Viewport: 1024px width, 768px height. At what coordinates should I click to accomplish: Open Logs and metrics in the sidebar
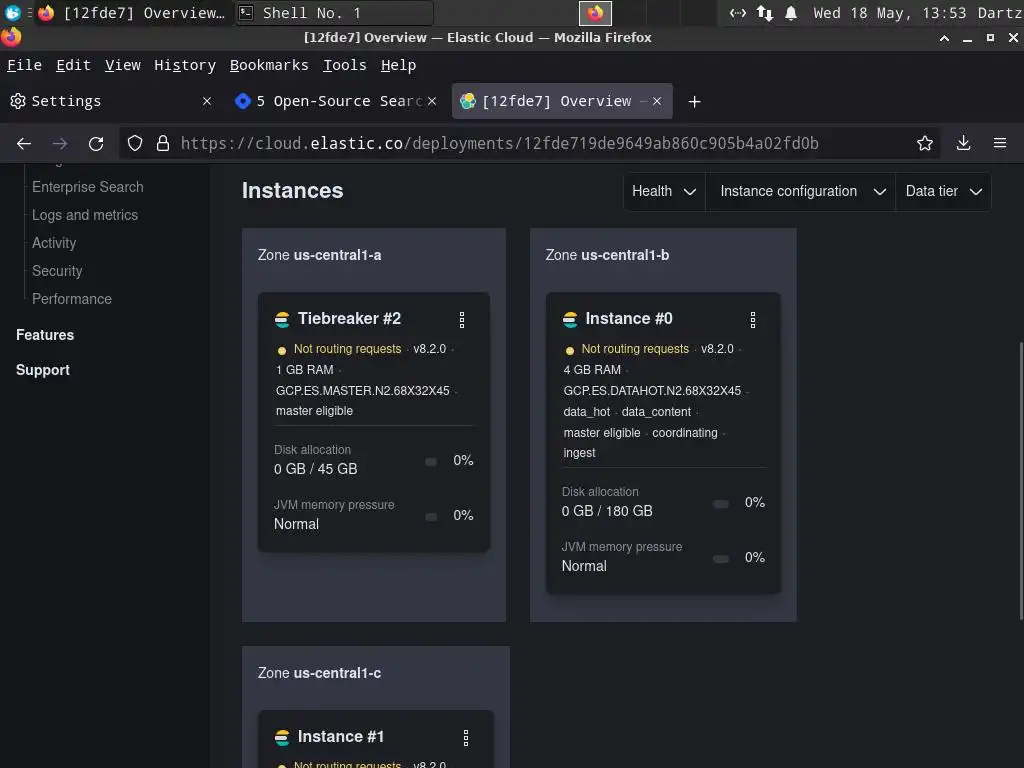click(85, 215)
